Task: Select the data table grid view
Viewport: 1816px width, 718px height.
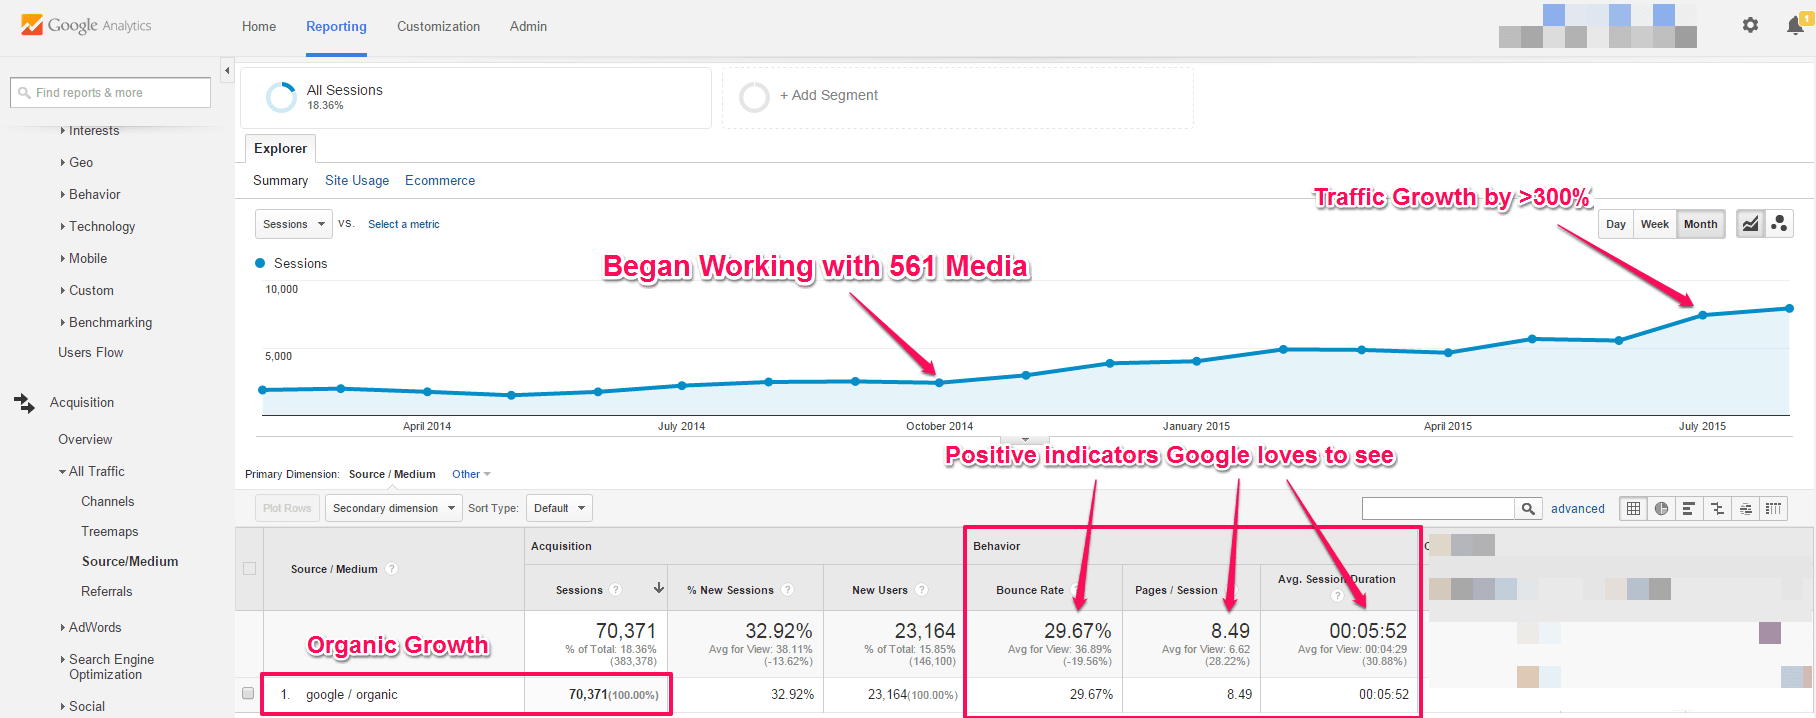Action: (x=1633, y=509)
